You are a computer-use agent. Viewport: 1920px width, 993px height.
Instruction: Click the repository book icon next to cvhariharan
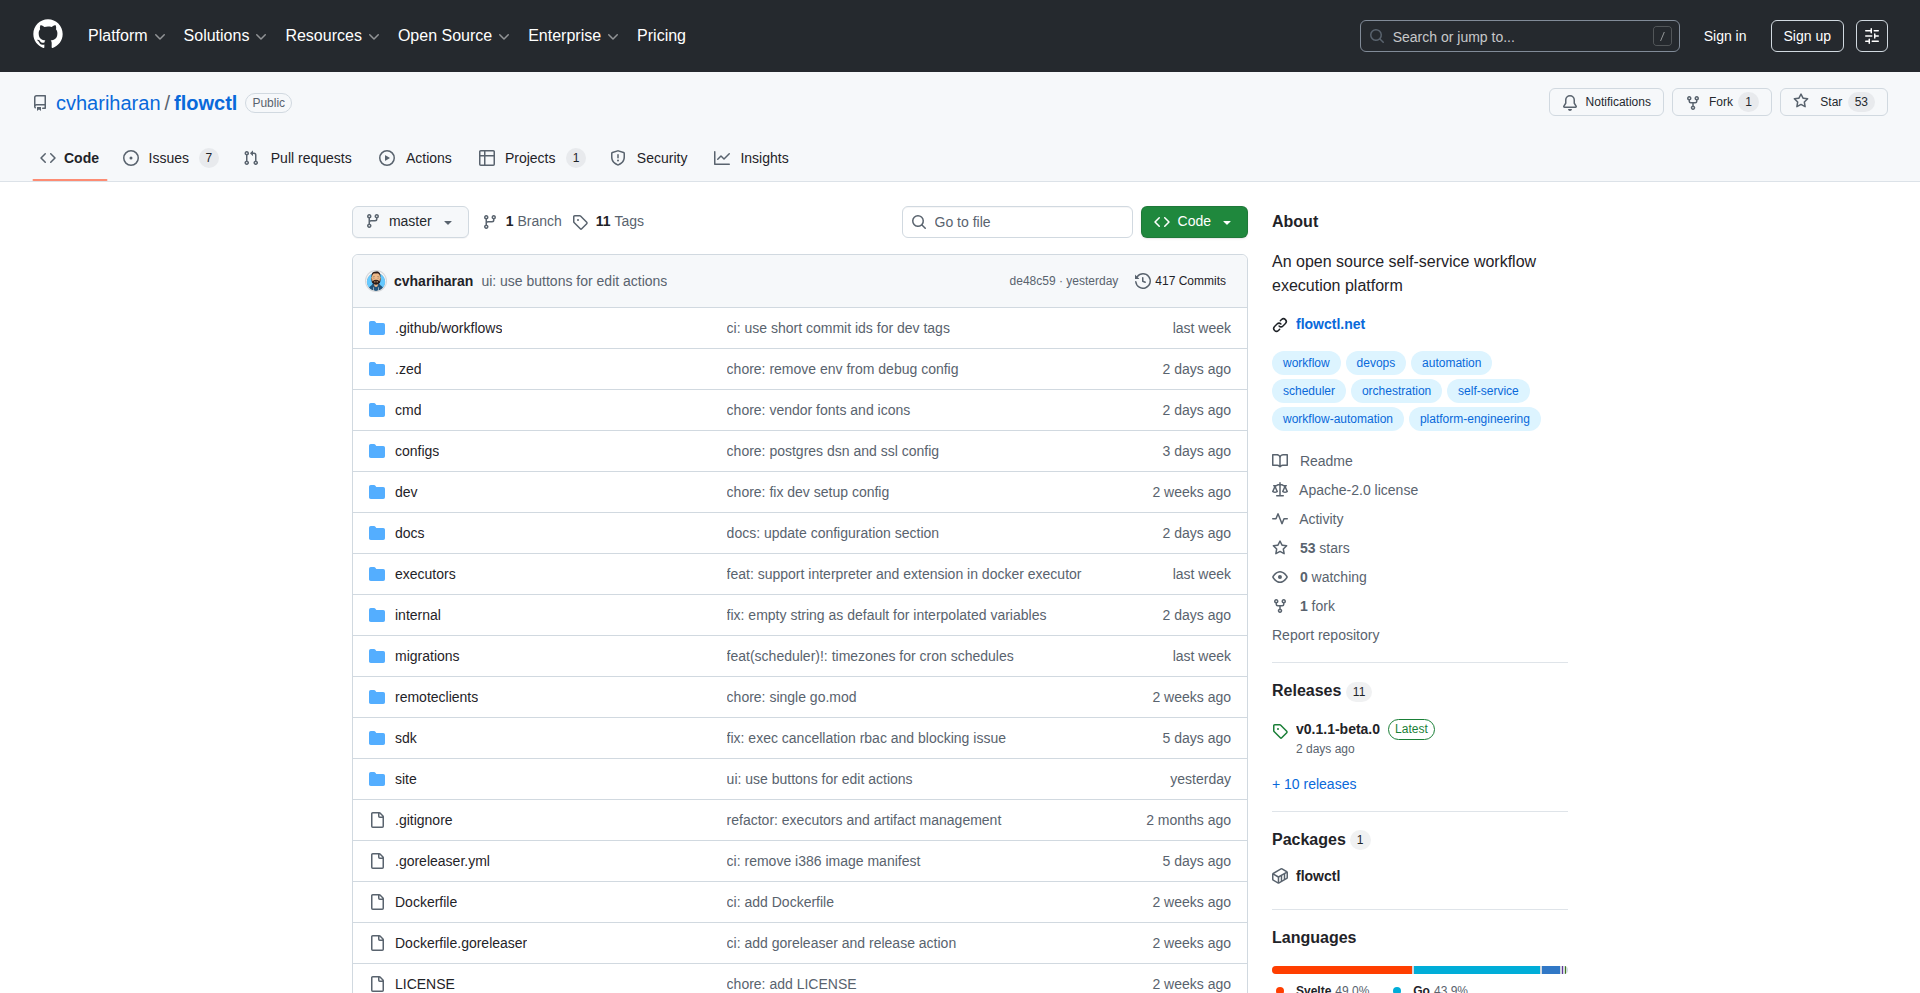coord(39,102)
